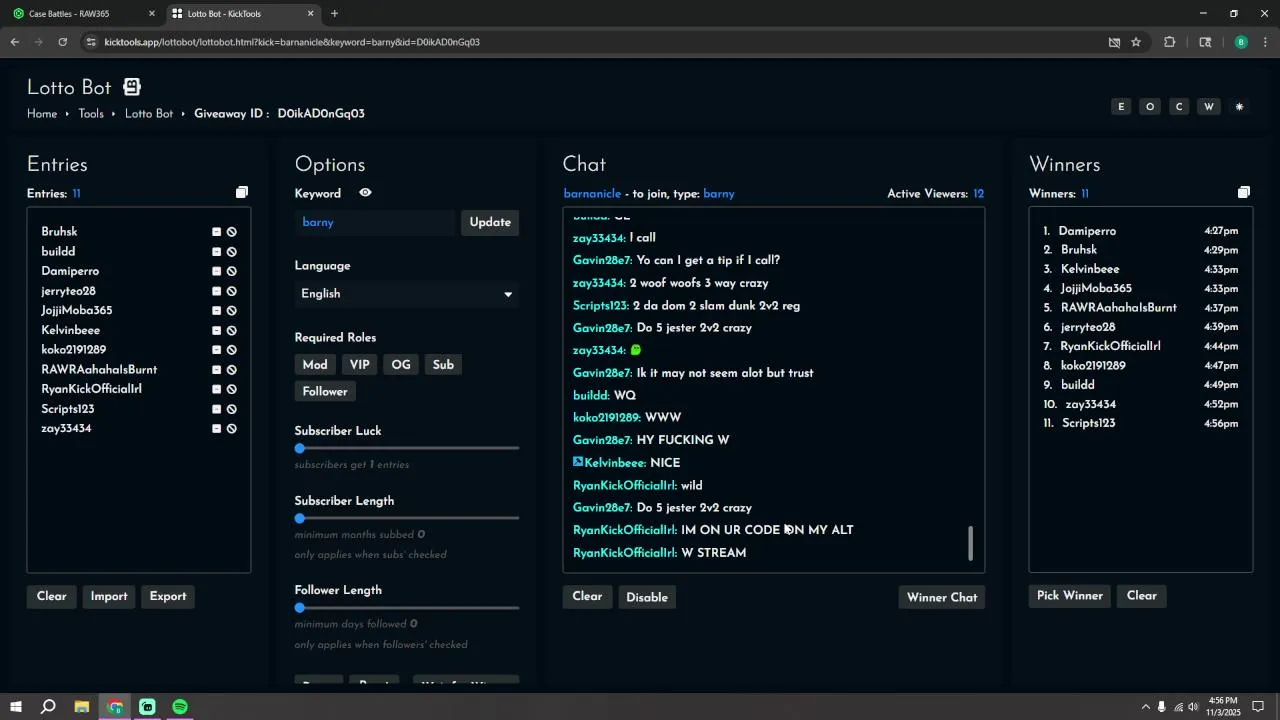Toggle the Mod required role
This screenshot has height=720, width=1280.
coord(315,365)
